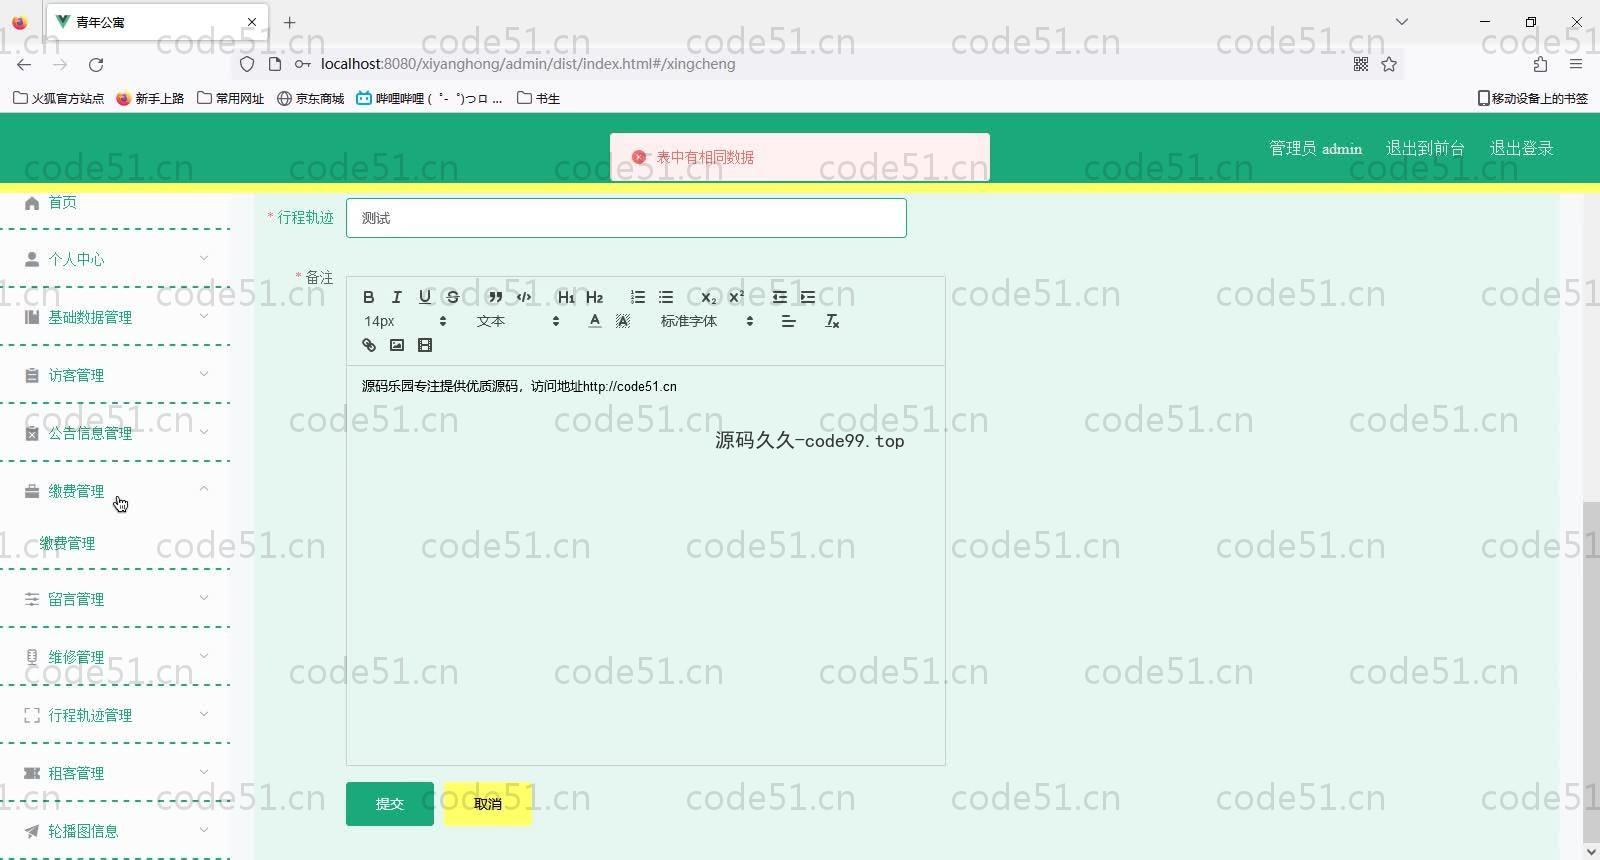The image size is (1600, 860).
Task: Open the 标准字体 font family dropdown
Action: [x=706, y=321]
